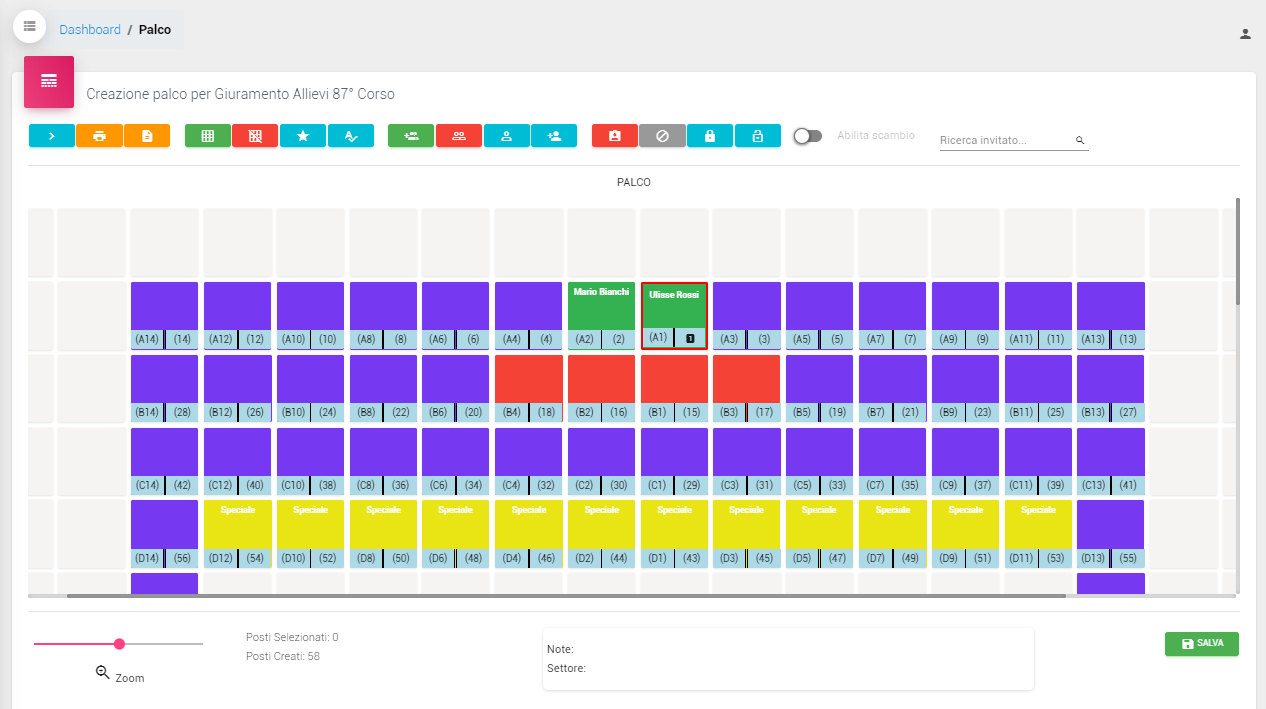Click the green grid icon button
Screen dimensions: 1266x709
tap(208, 136)
